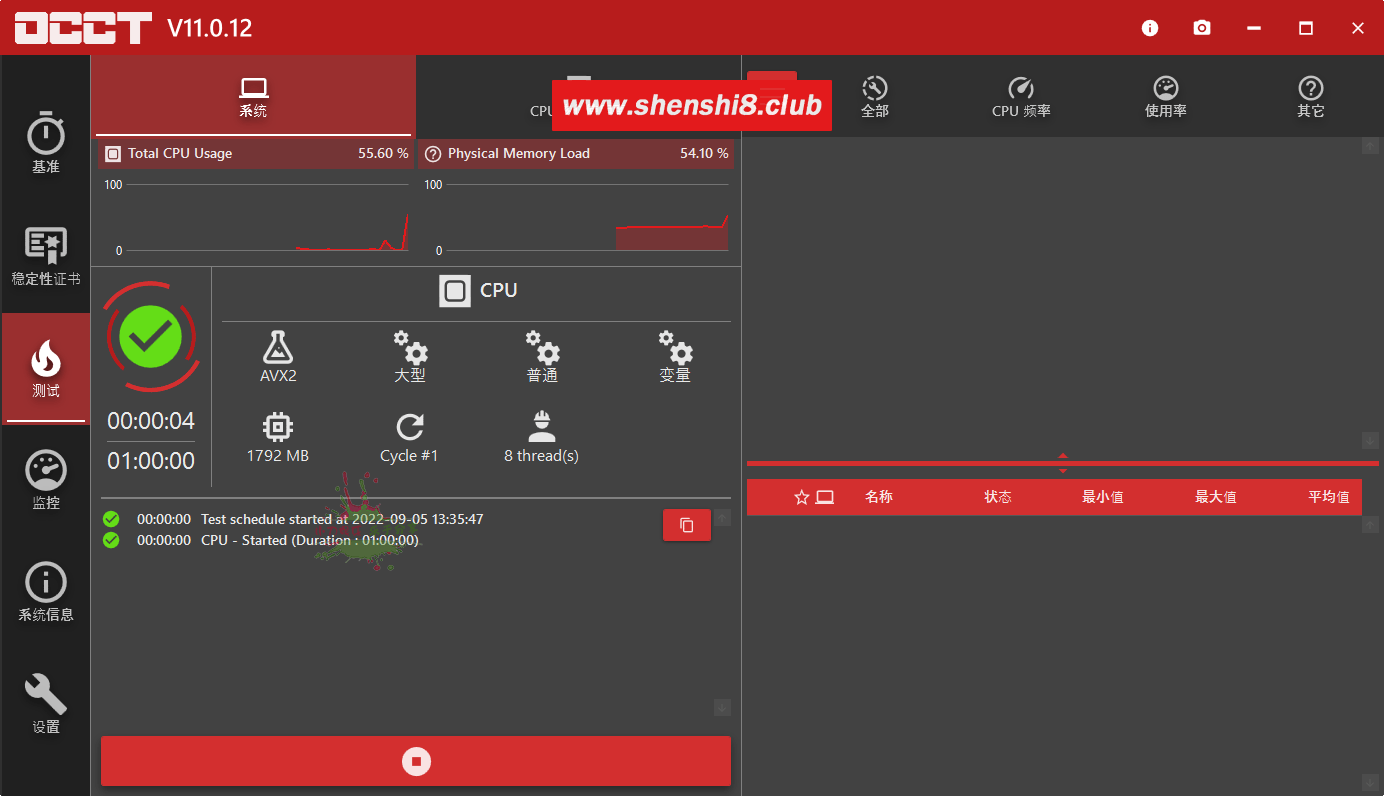Viewport: 1384px width, 796px height.
Task: Click the down arrow of the log scroller
Action: [x=722, y=708]
